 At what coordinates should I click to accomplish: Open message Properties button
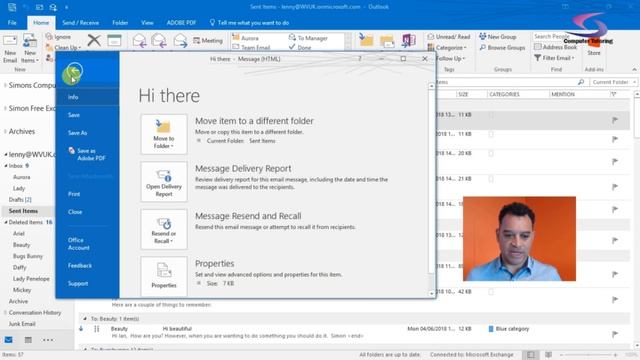164,276
